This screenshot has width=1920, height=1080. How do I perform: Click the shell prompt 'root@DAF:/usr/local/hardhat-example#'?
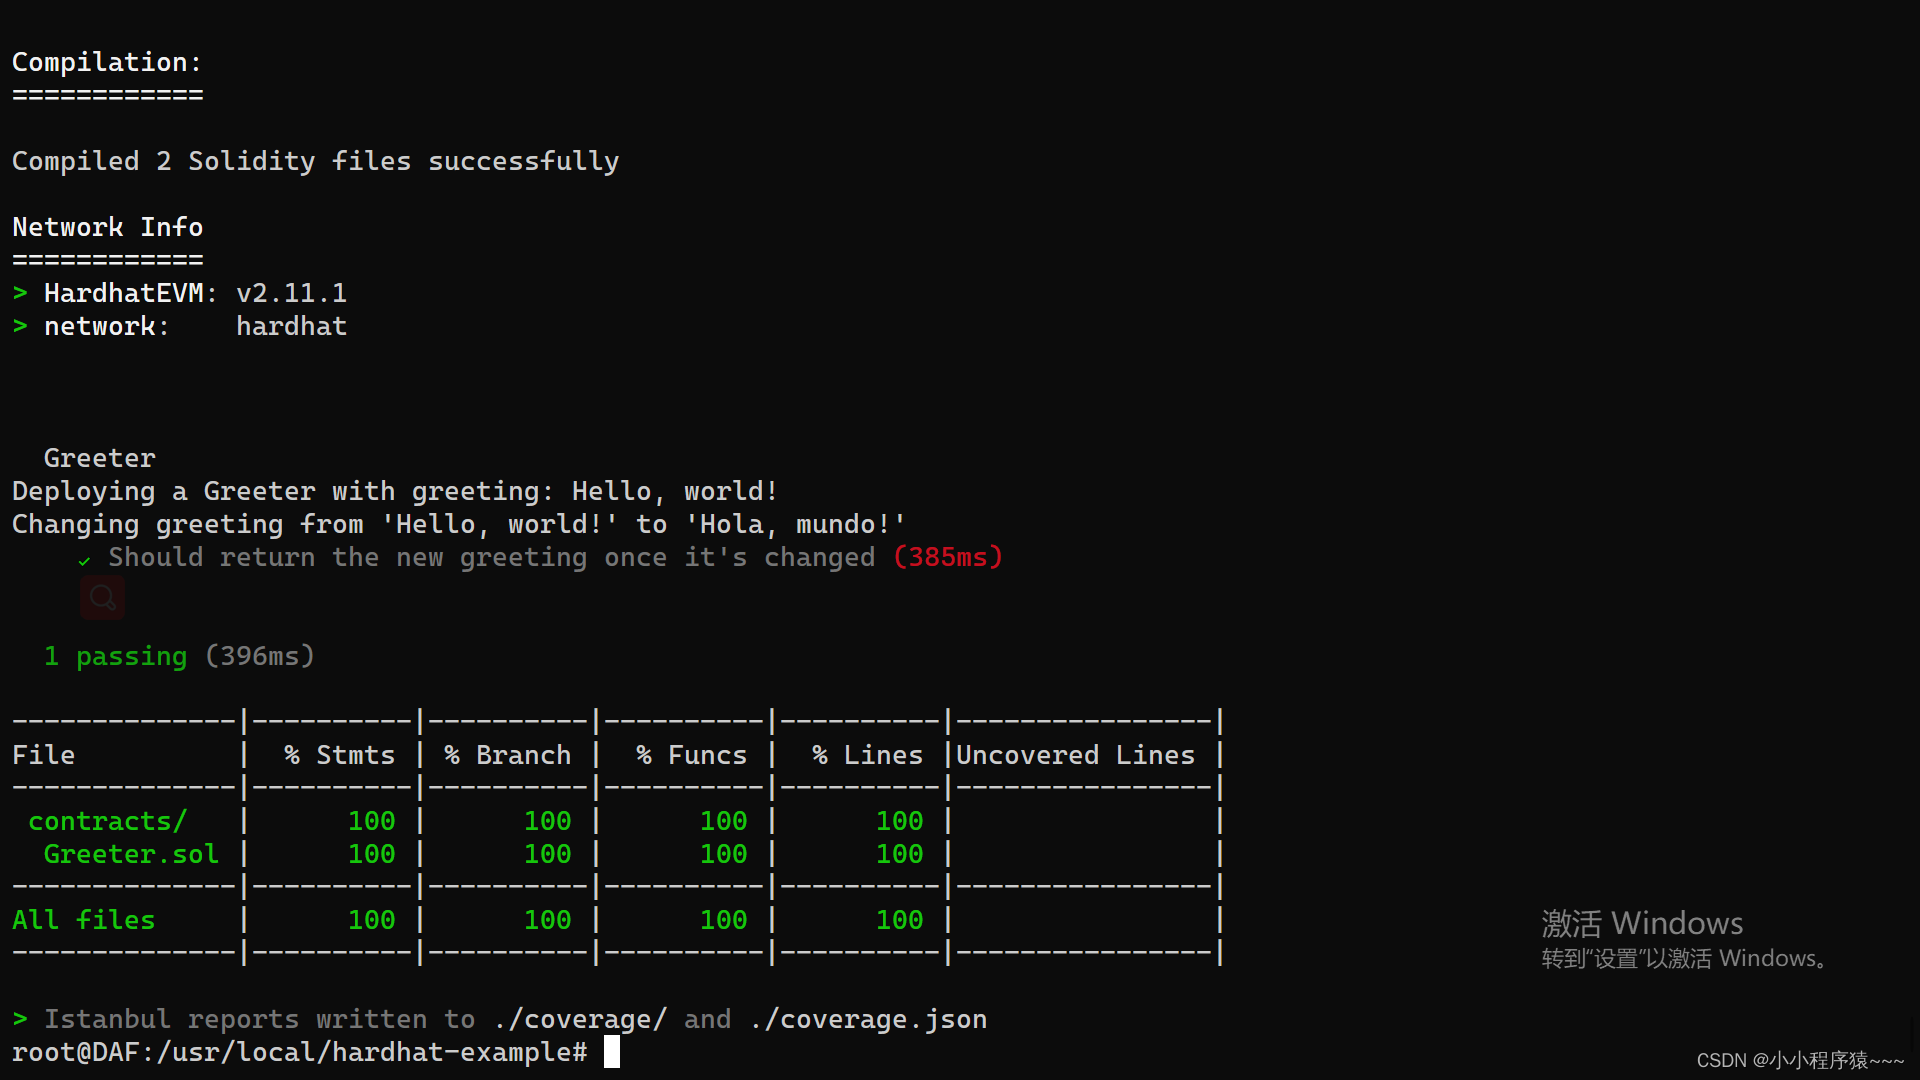(300, 1052)
